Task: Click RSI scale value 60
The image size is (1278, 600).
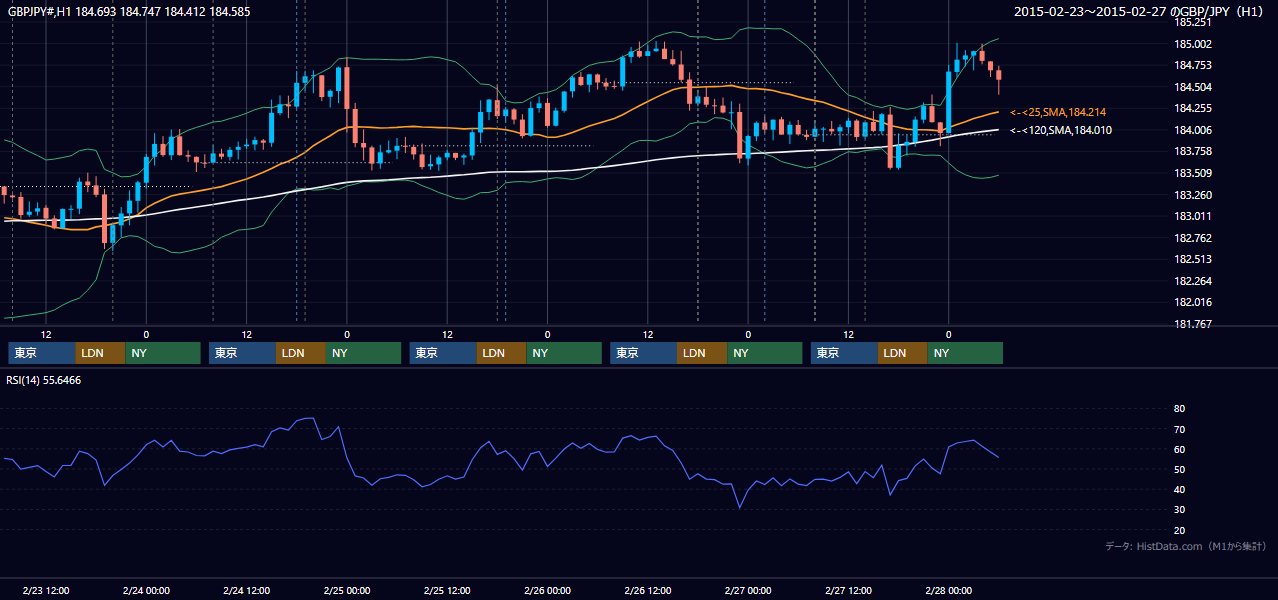Action: pos(1180,449)
